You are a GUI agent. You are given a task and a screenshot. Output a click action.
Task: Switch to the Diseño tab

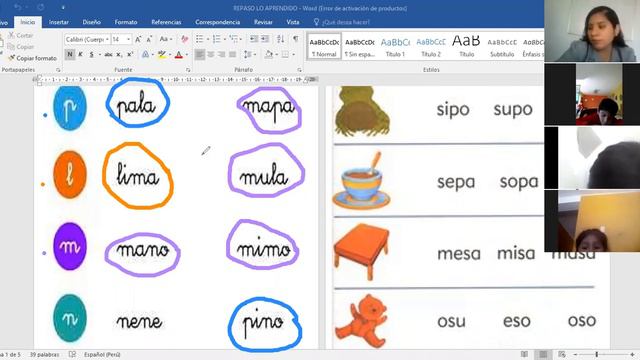click(x=91, y=22)
